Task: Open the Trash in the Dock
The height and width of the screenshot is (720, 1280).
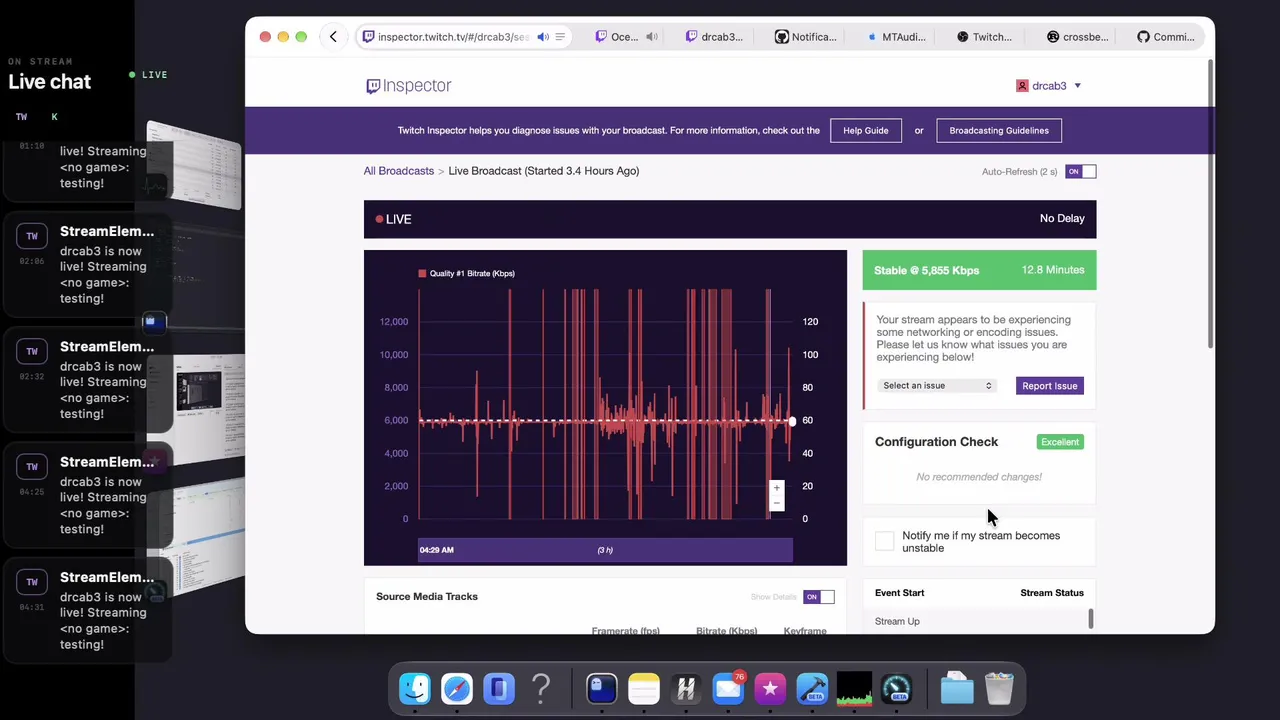Action: coord(999,688)
